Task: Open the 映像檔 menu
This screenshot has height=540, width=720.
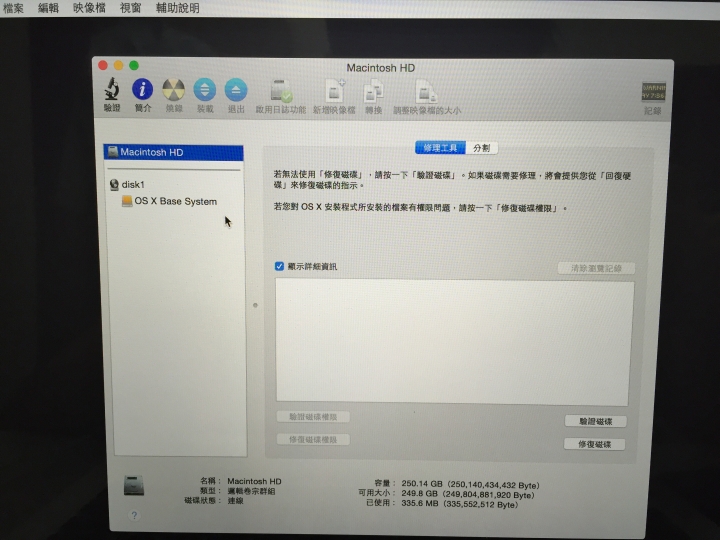Action: point(89,8)
